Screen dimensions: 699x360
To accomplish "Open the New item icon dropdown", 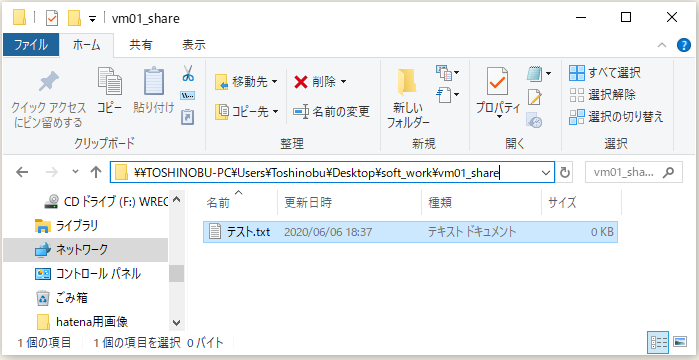I will click(x=447, y=73).
